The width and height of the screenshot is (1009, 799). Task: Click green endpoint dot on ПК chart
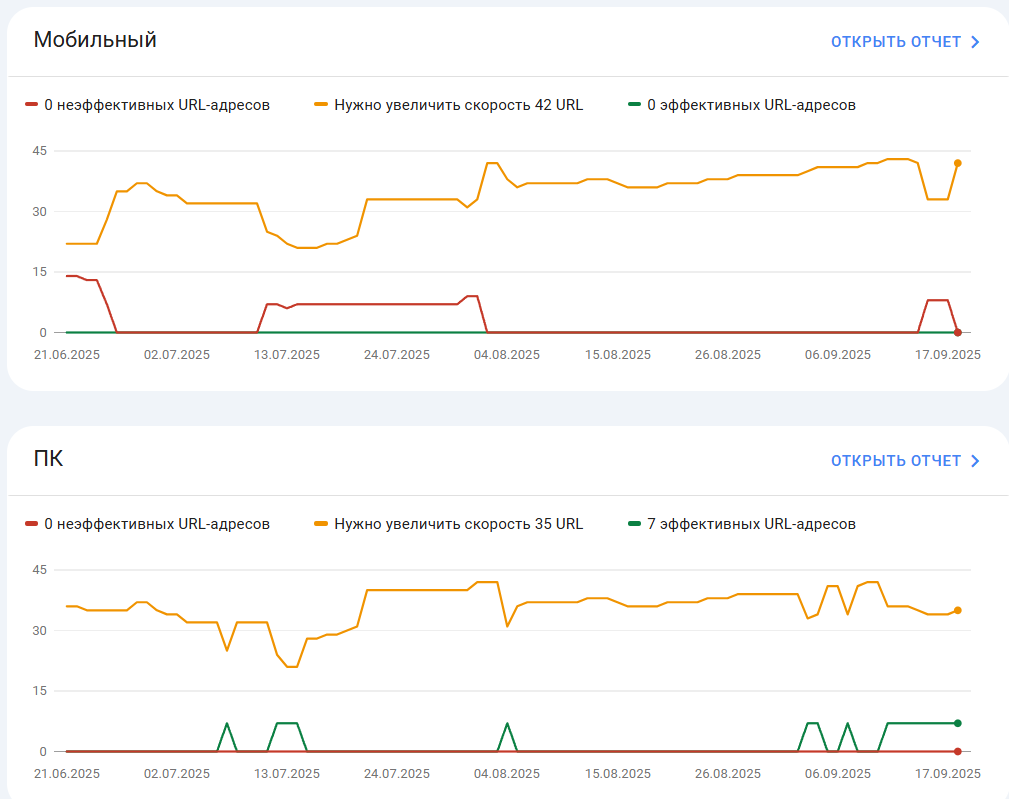point(958,723)
